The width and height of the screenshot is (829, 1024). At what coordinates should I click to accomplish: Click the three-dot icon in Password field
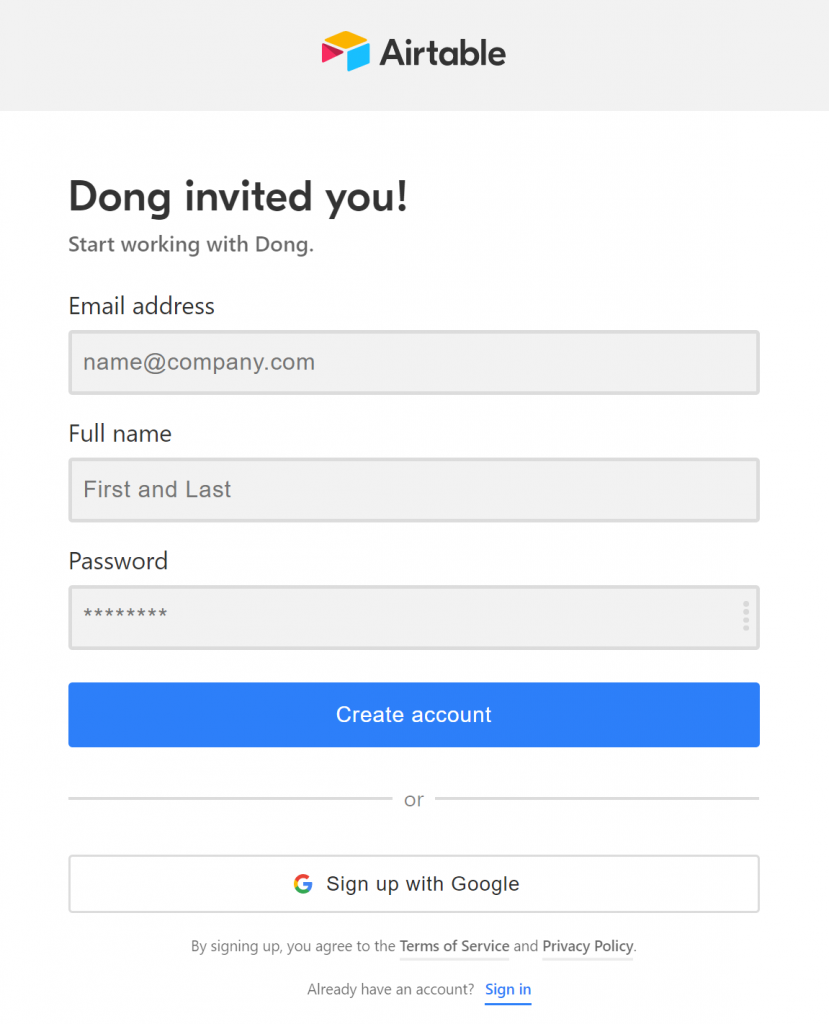[x=746, y=616]
